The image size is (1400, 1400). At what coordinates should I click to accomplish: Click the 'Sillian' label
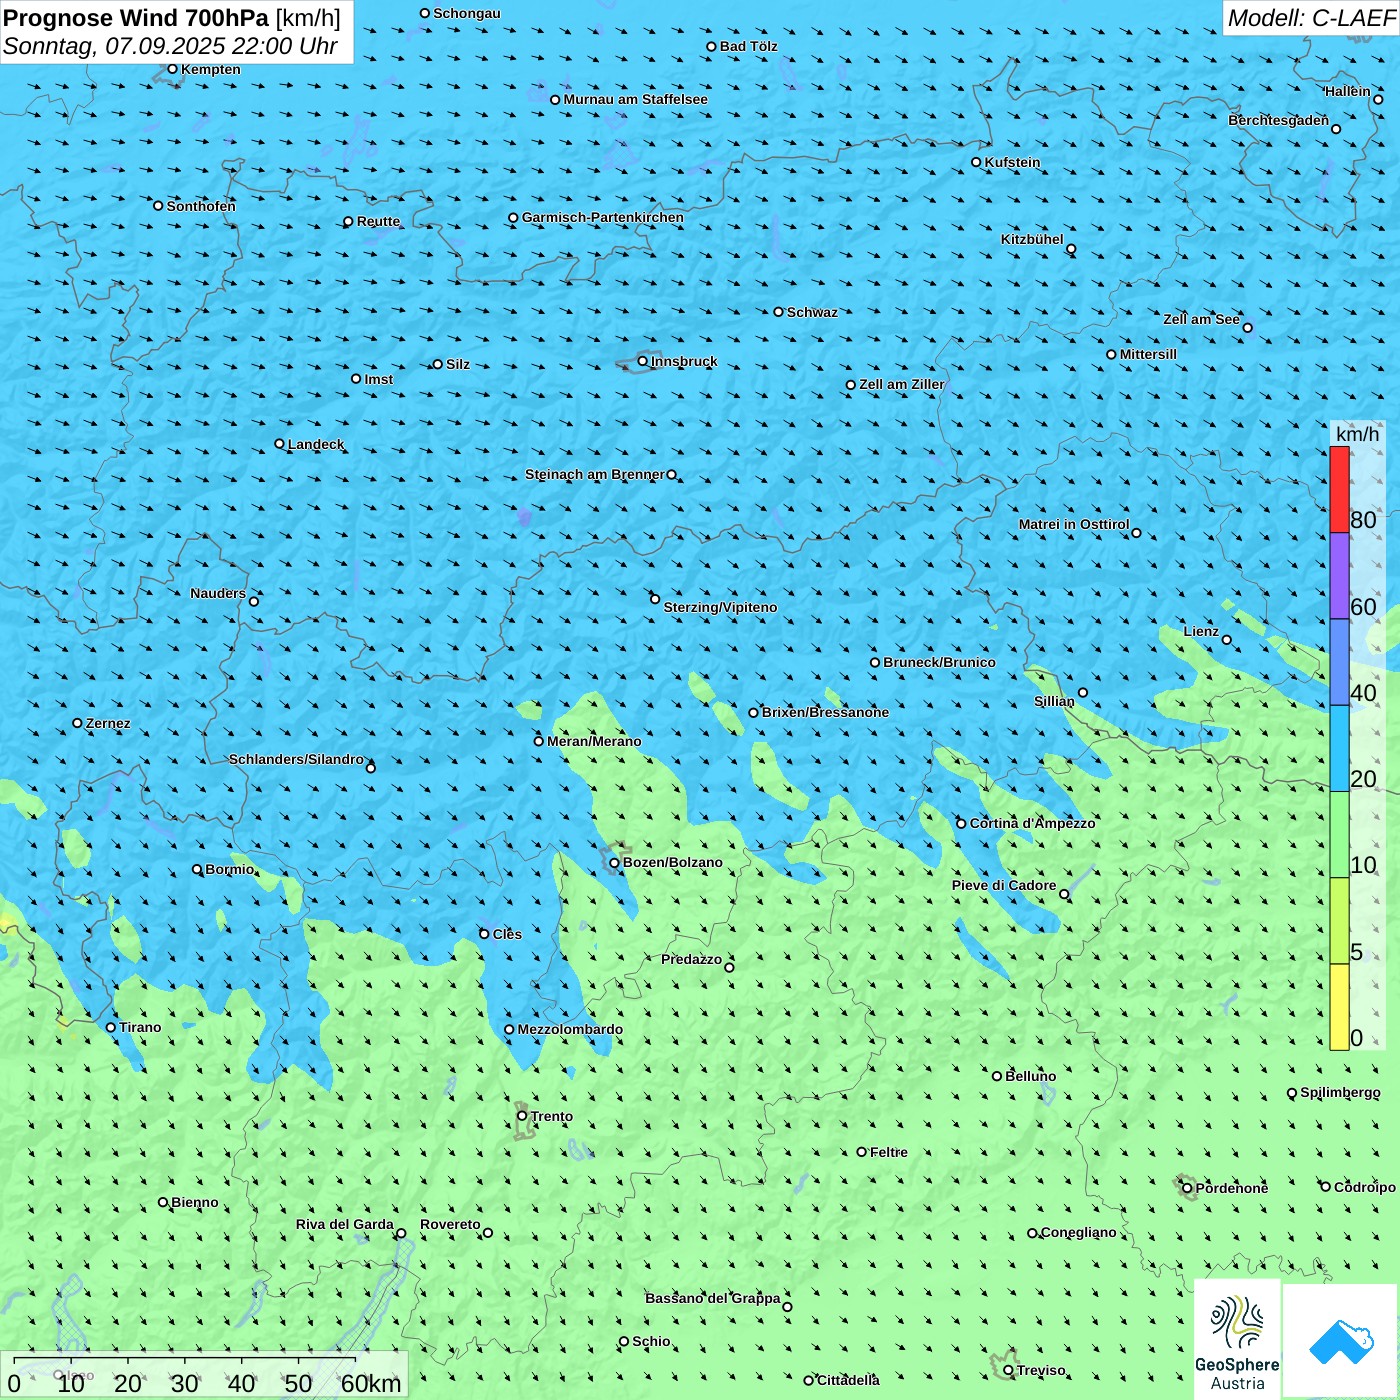coord(1054,701)
